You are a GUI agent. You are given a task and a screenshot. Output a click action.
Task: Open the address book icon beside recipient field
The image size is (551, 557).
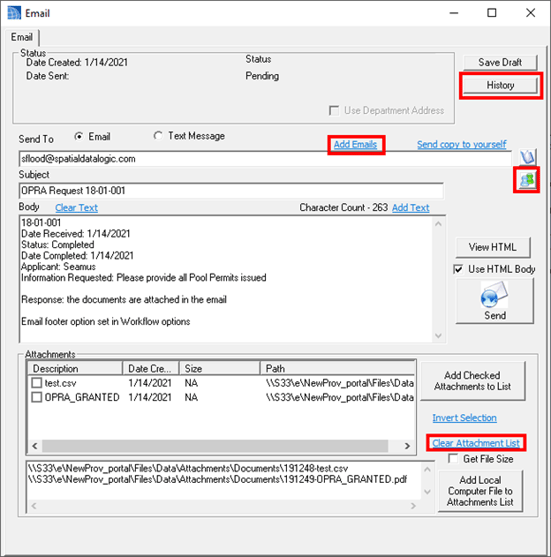point(528,157)
